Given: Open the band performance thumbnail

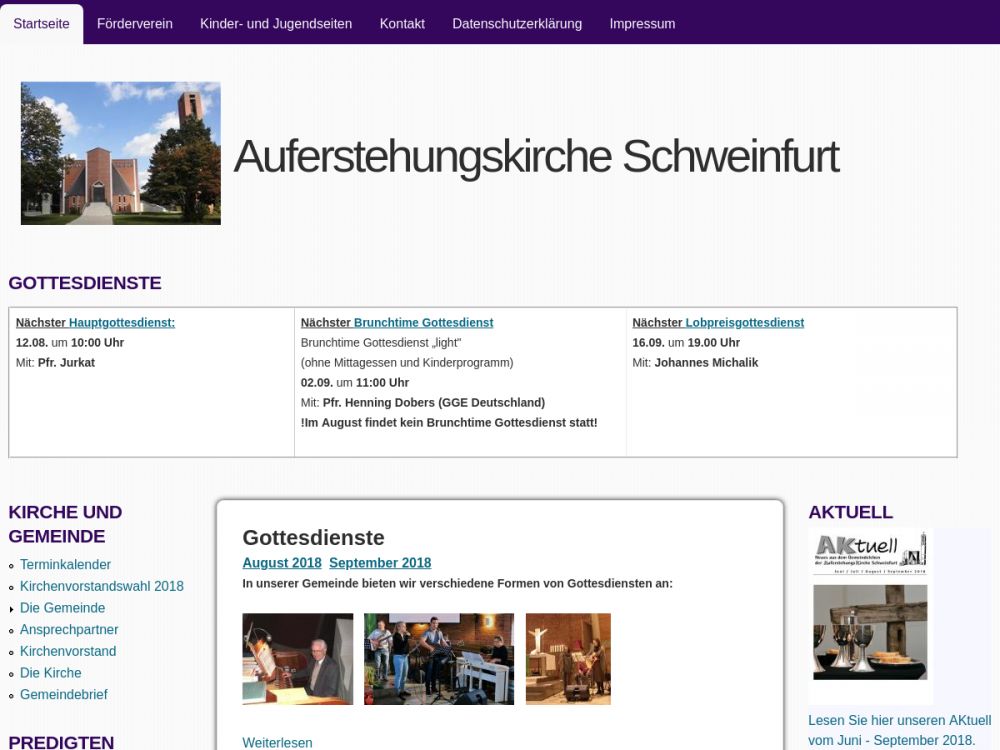Looking at the screenshot, I should point(438,659).
